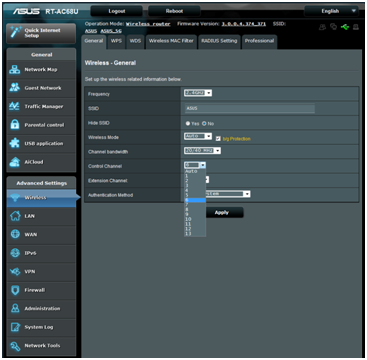Choose channel 9 in the Control Channel list

[195, 214]
